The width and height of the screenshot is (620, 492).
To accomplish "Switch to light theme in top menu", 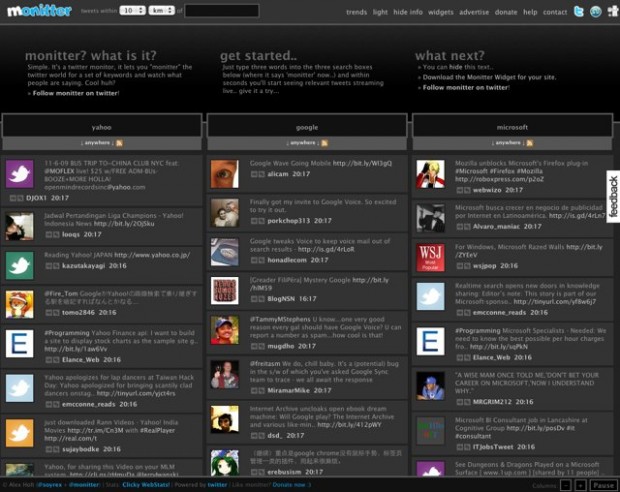I will point(380,12).
